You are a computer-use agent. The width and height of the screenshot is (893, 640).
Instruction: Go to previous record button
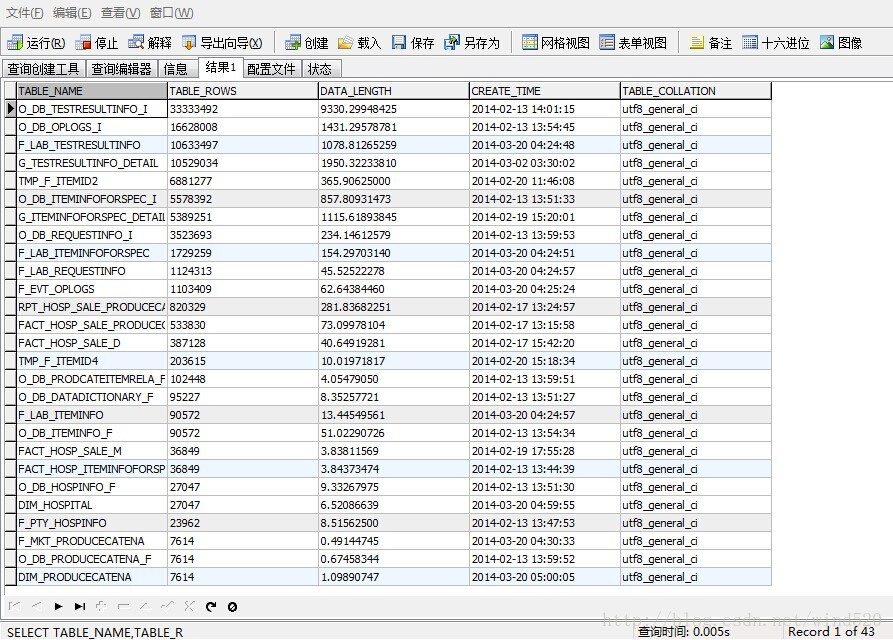coord(37,606)
